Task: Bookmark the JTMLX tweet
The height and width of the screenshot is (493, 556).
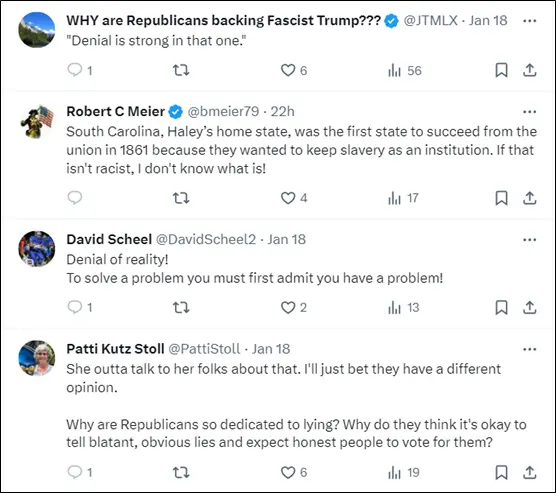Action: click(501, 70)
